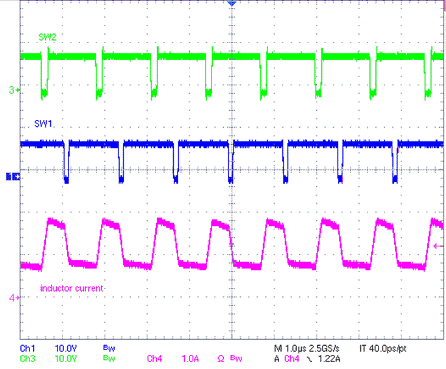Click the SW1 waveform label
The image size is (446, 369).
coord(43,124)
